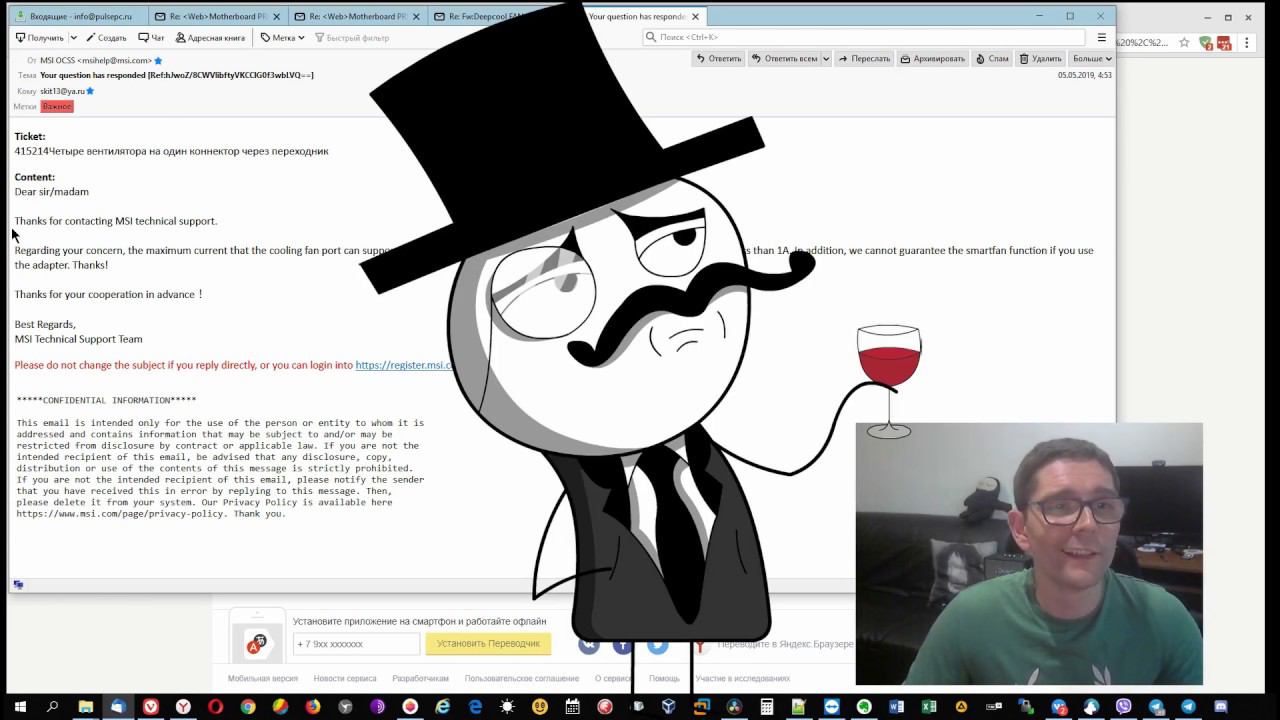The width and height of the screenshot is (1280, 720).
Task: Click the message date 05.05.2019, 4:53
Action: pos(1084,75)
